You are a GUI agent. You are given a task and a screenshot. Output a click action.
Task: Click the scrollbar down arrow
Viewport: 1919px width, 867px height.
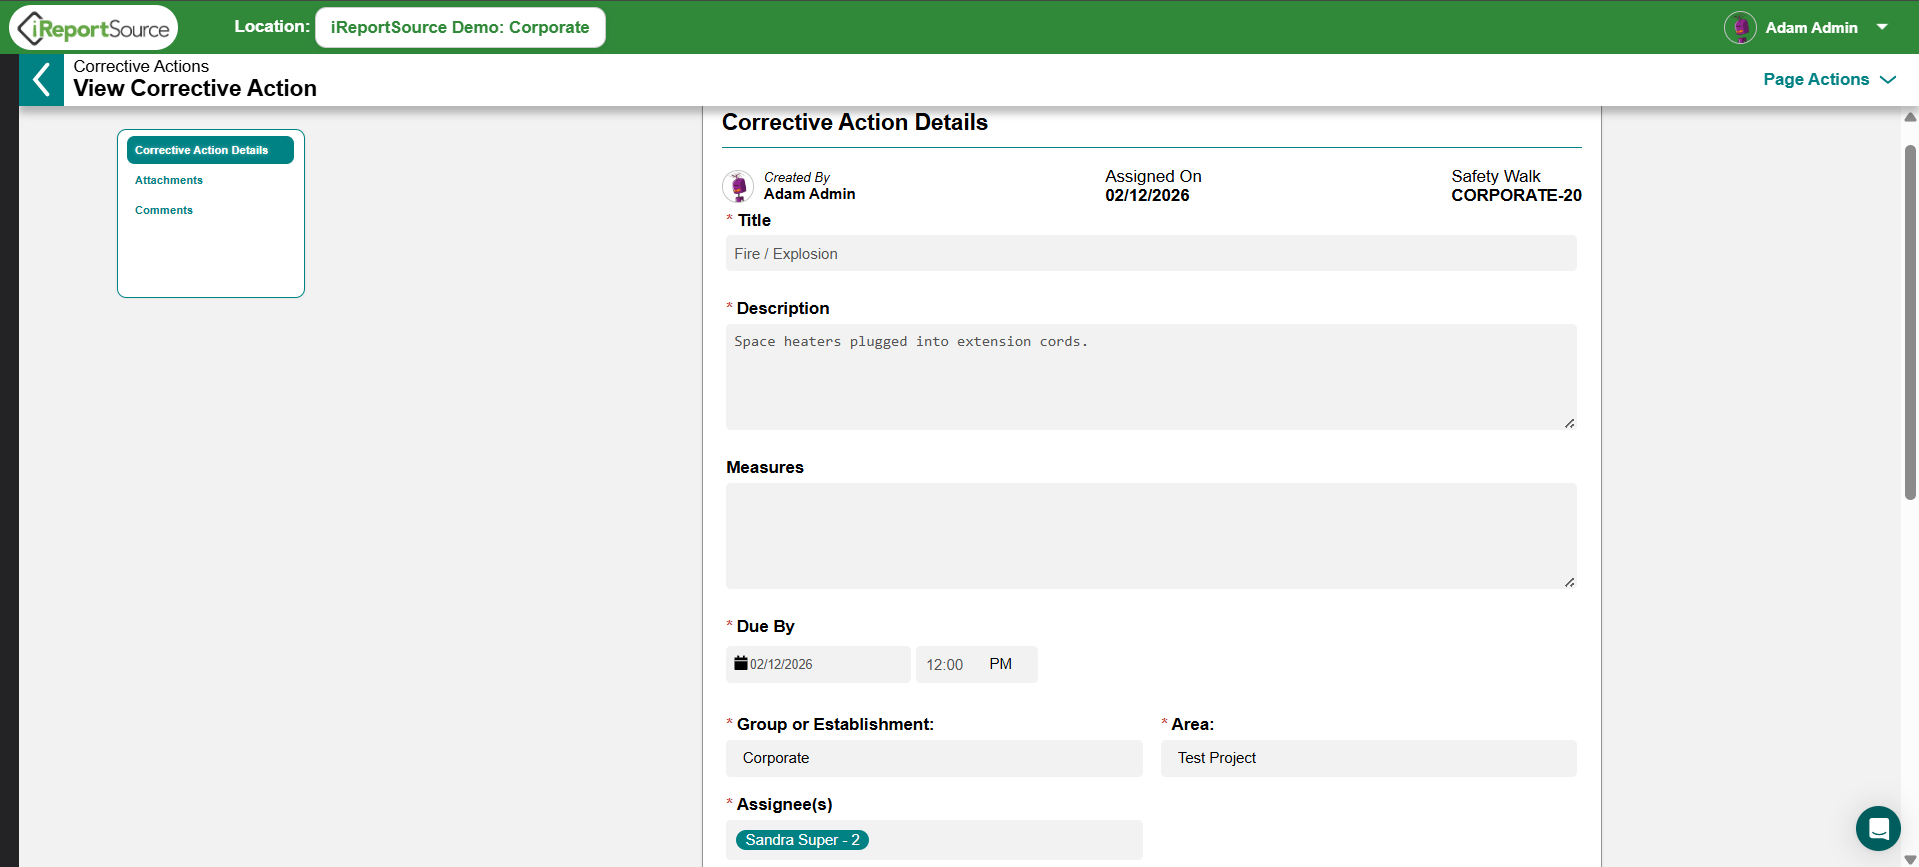click(x=1910, y=859)
